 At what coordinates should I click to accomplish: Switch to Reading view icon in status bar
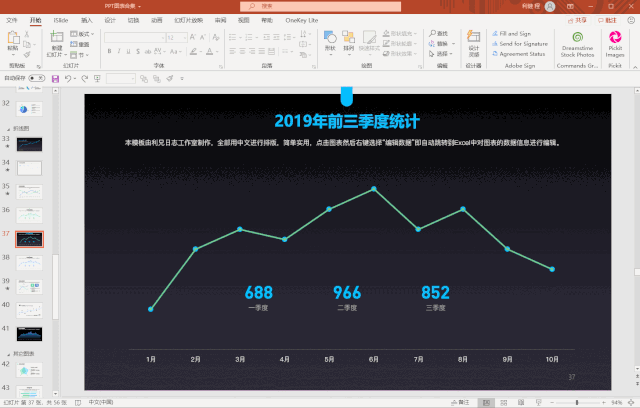tap(521, 403)
